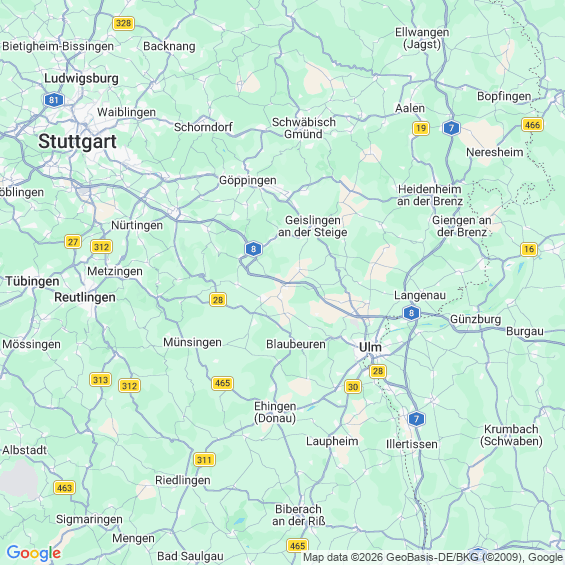565x565 pixels.
Task: Click the Map data copyright text
Action: 433,557
